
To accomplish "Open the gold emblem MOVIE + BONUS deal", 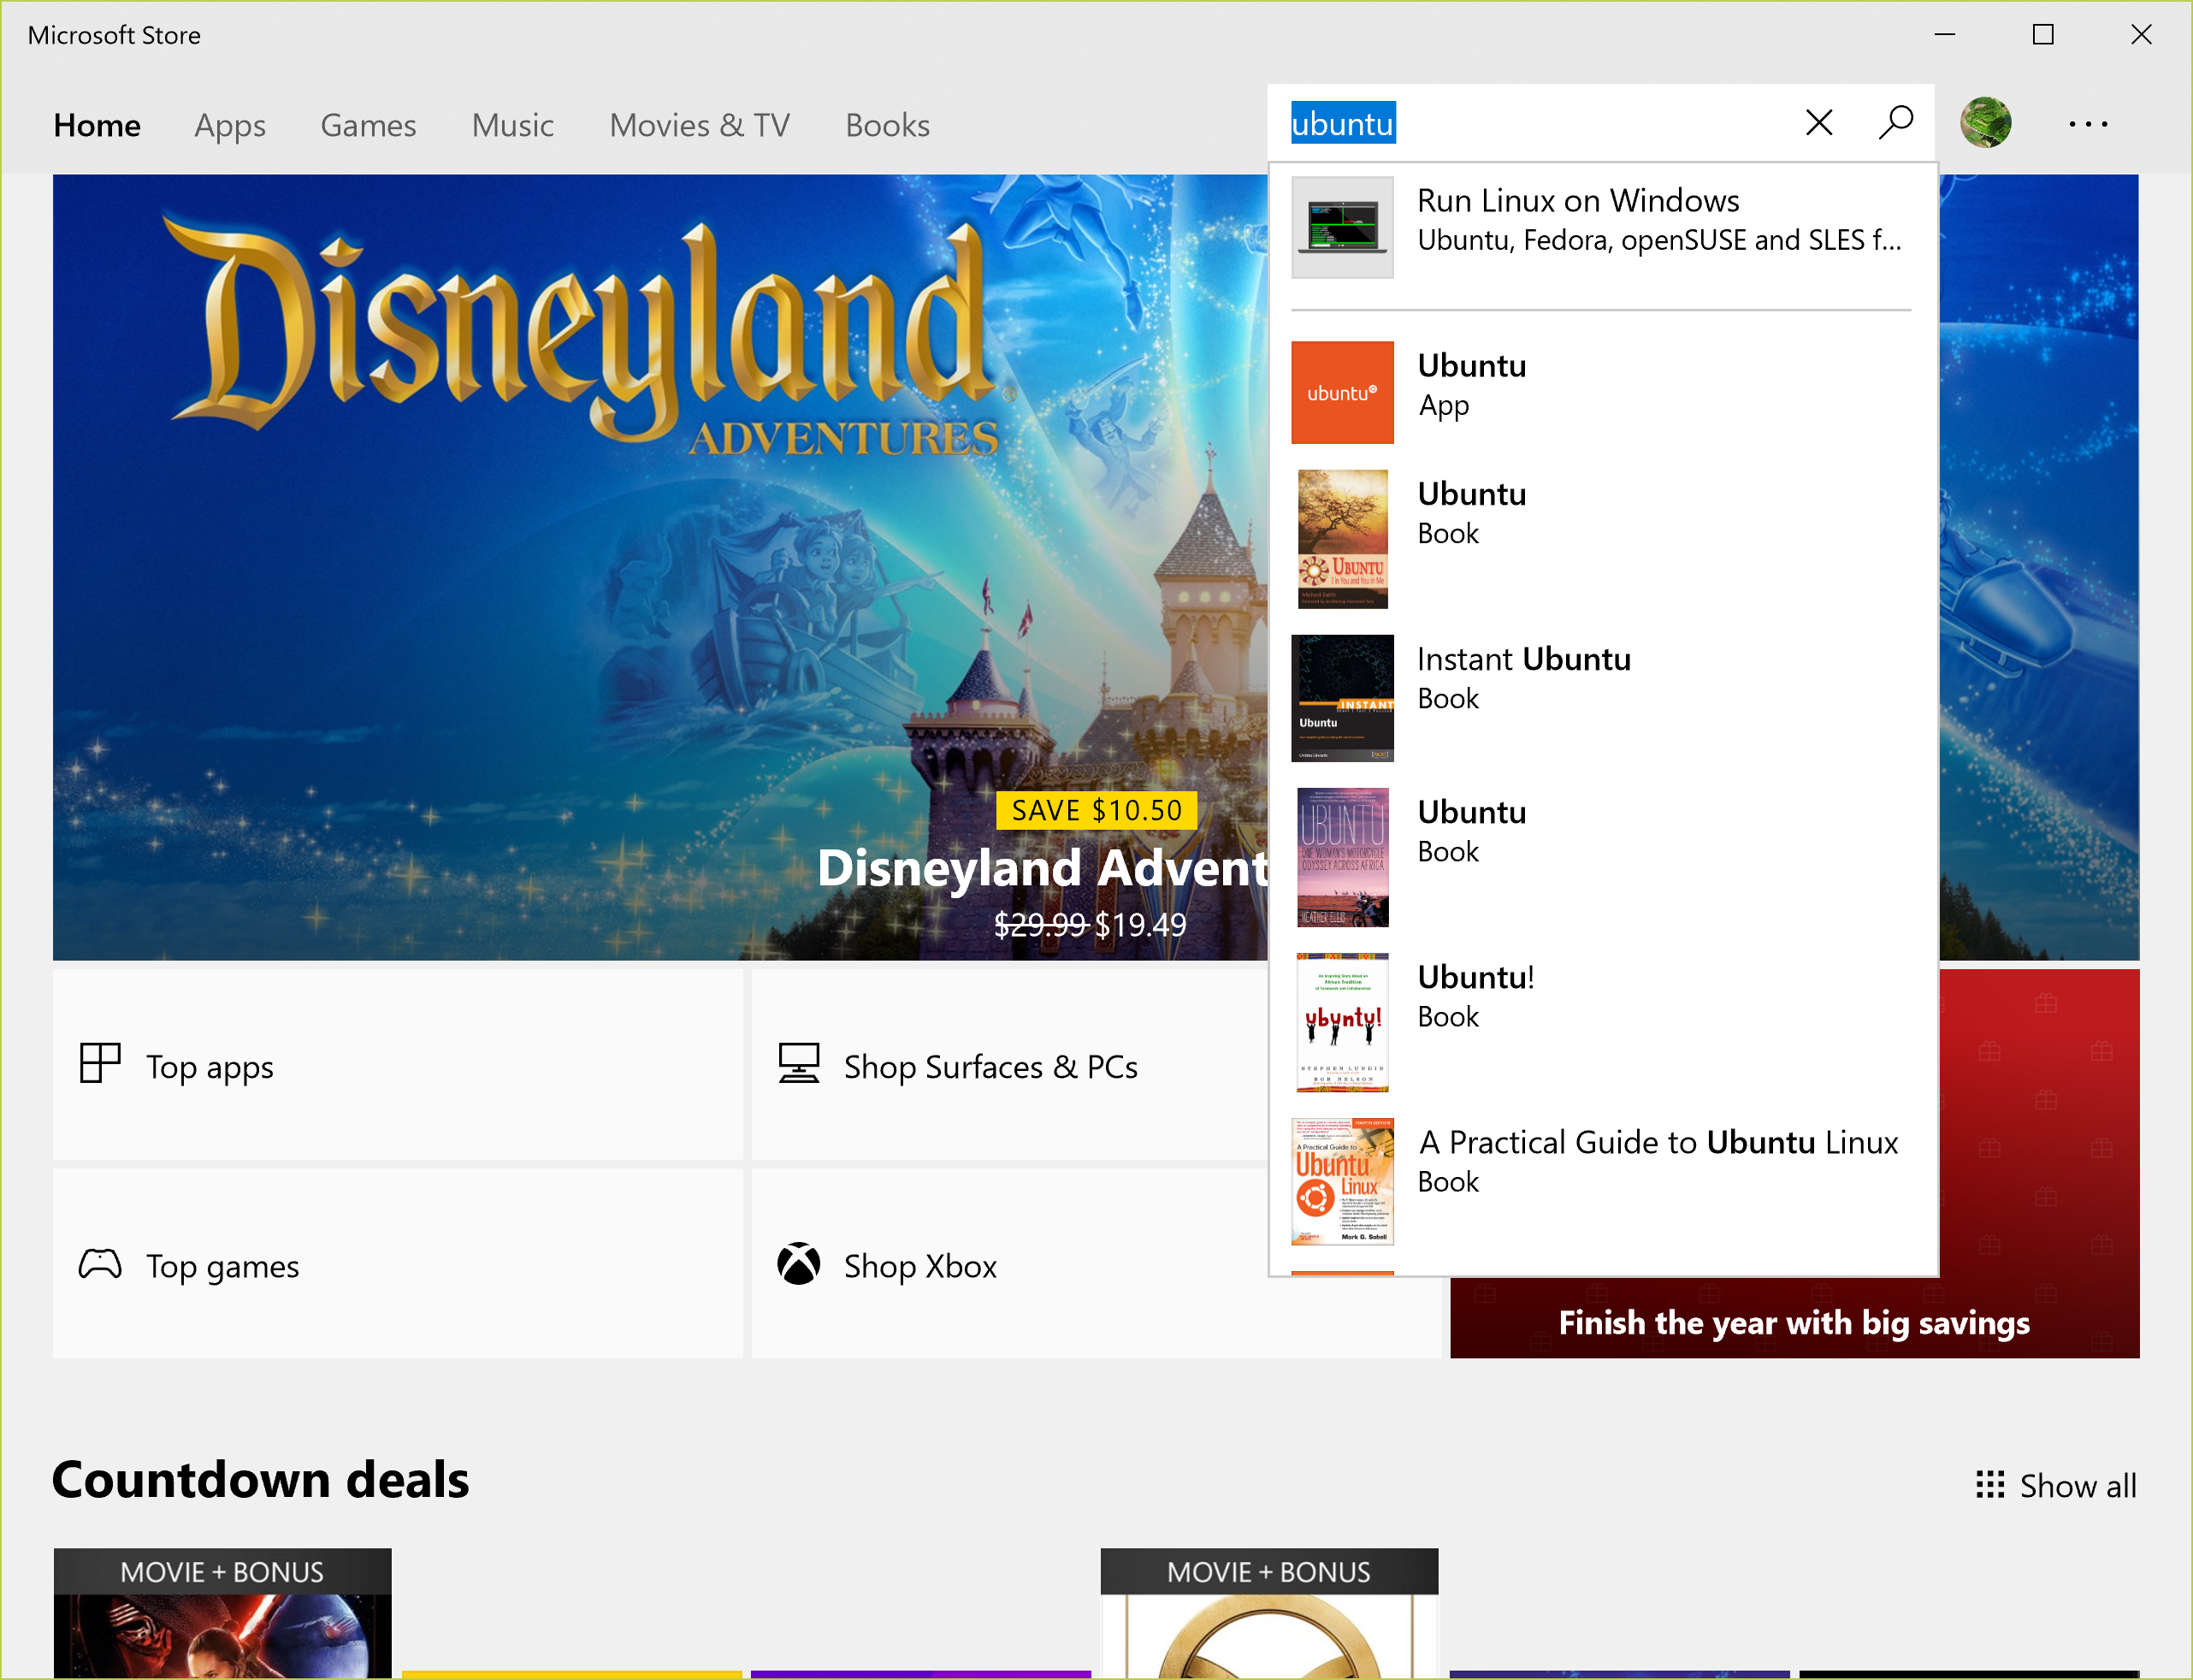I will pyautogui.click(x=1269, y=1613).
